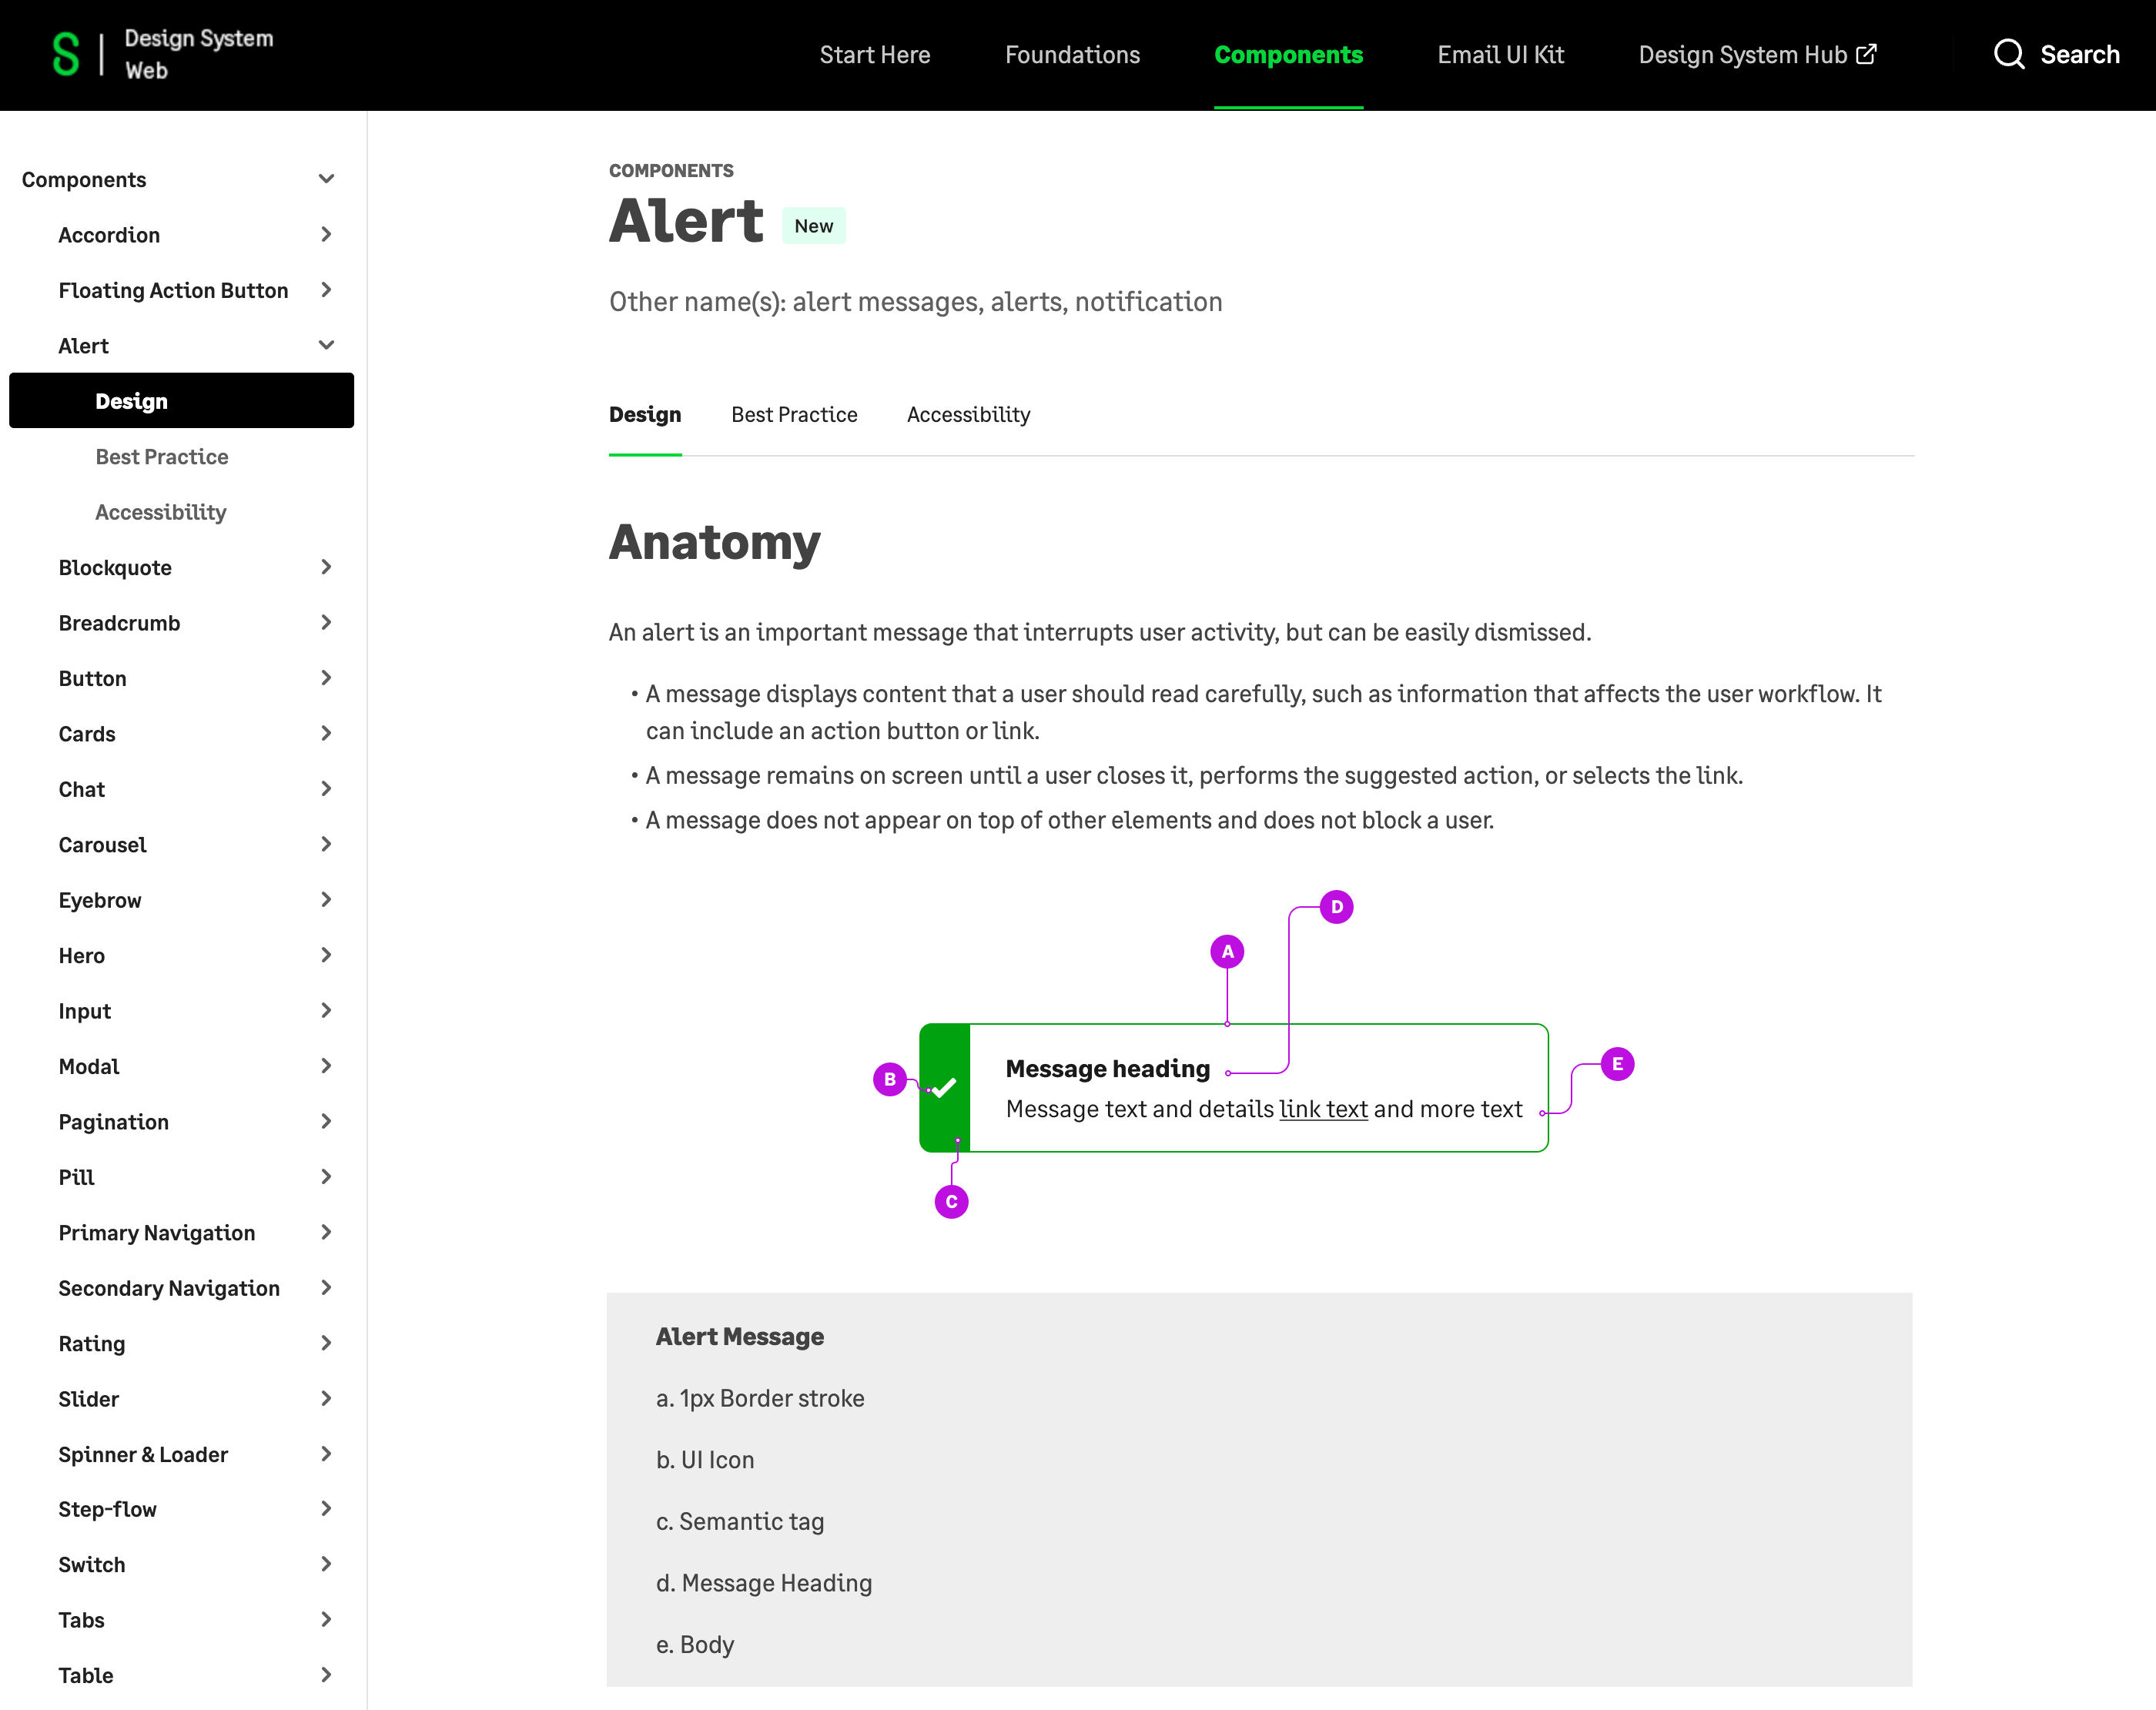Viewport: 2156px width, 1710px height.
Task: Expand the Breadcrumb chevron
Action: tap(326, 622)
